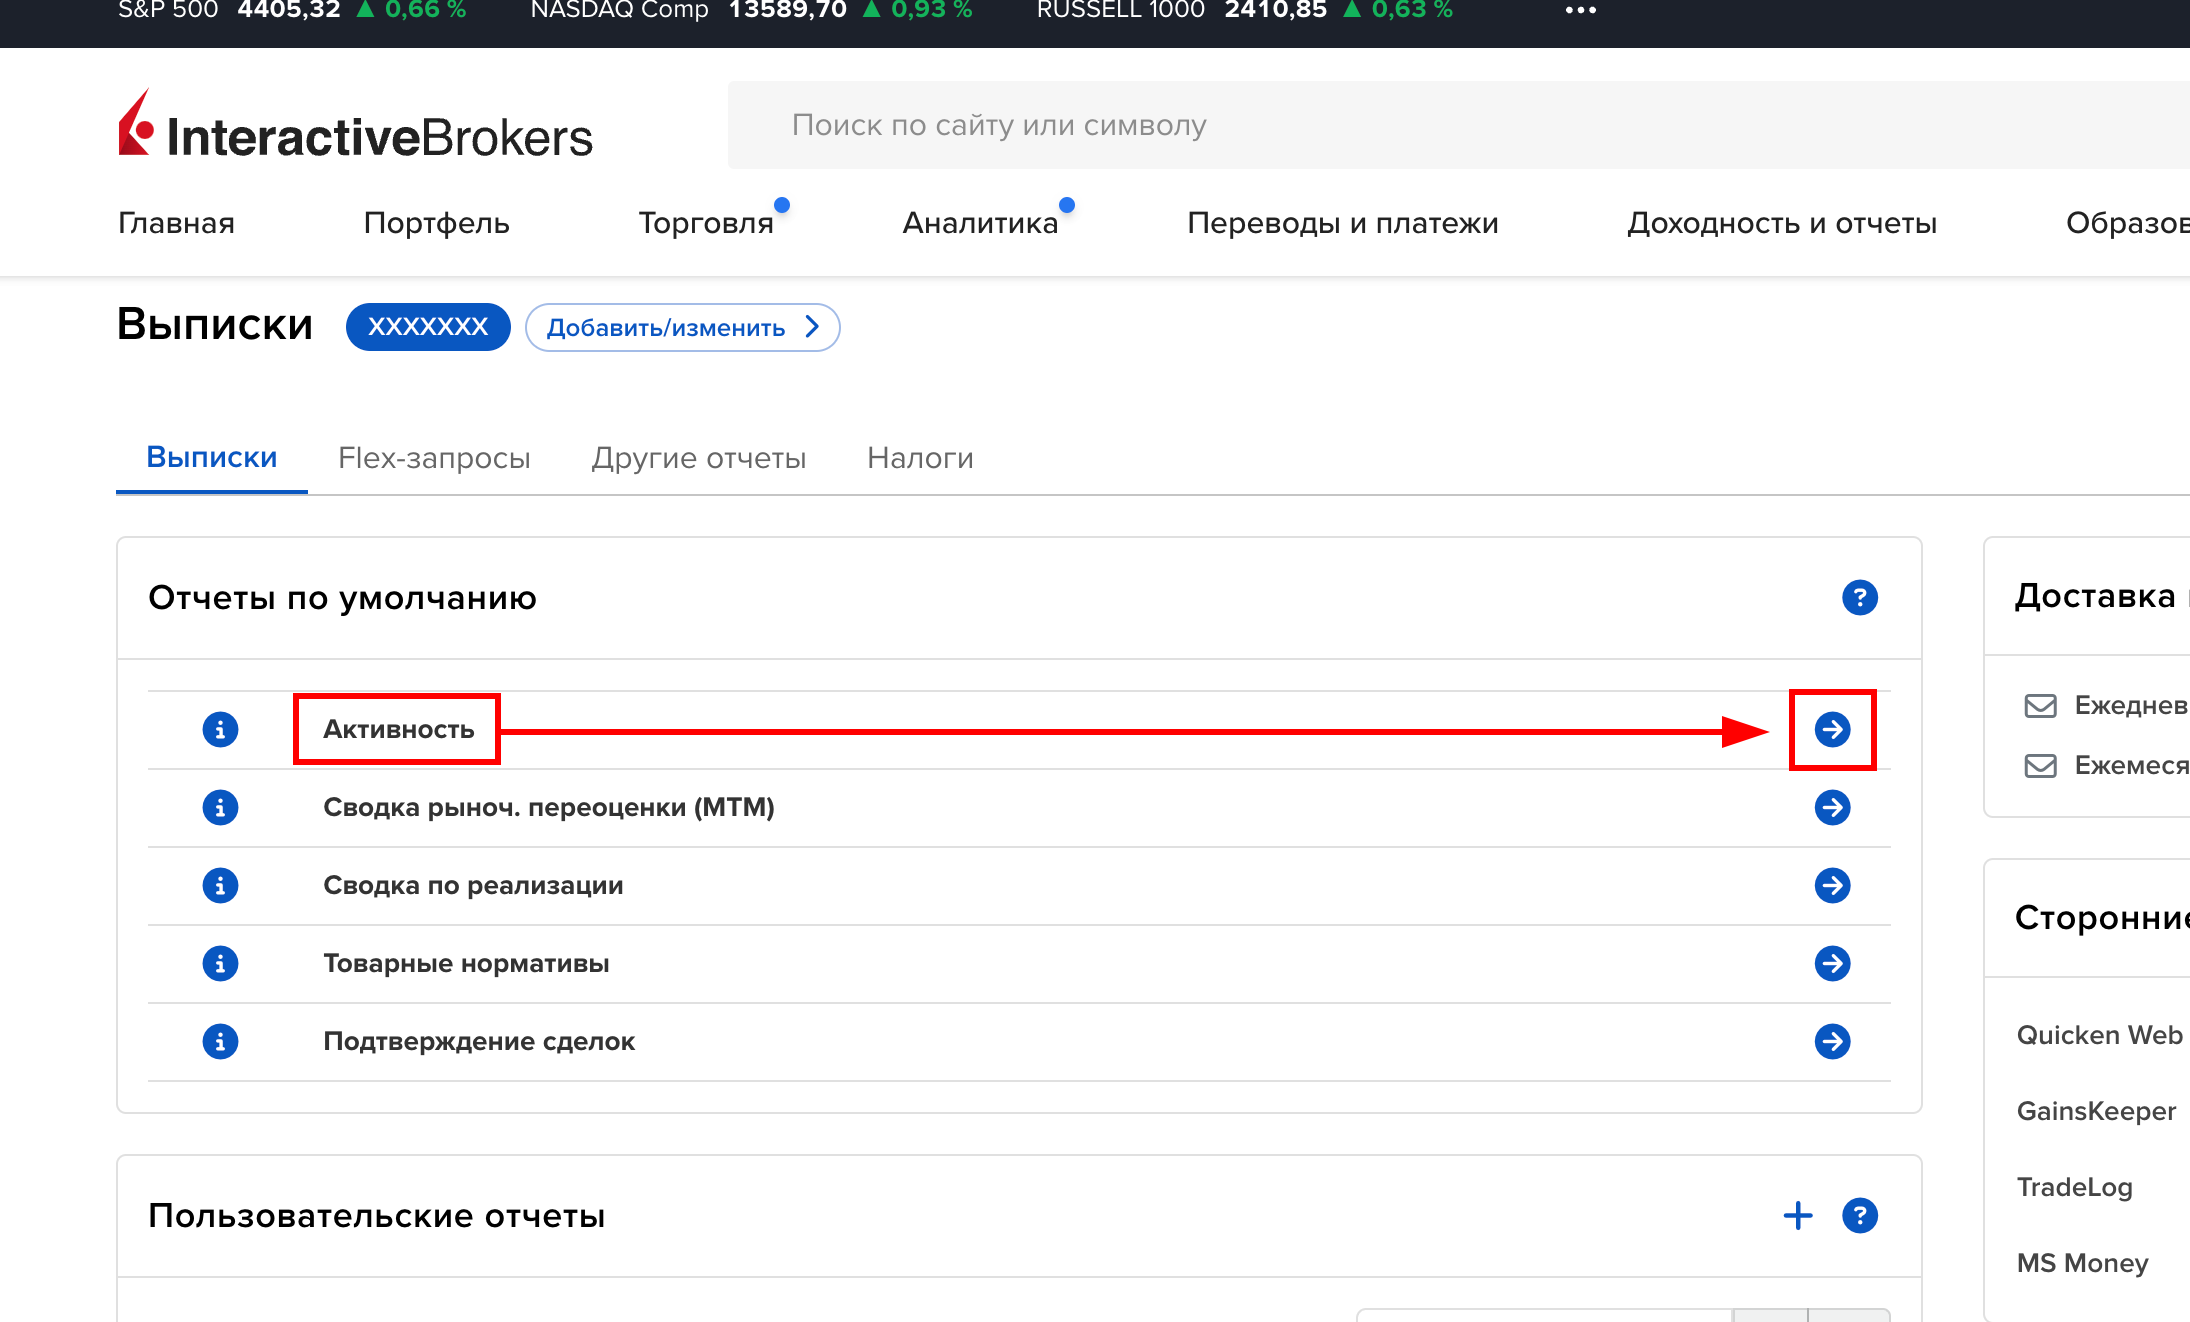This screenshot has height=1322, width=2190.
Task: Click the envelope icon next to Ежемеся
Action: [x=2041, y=766]
